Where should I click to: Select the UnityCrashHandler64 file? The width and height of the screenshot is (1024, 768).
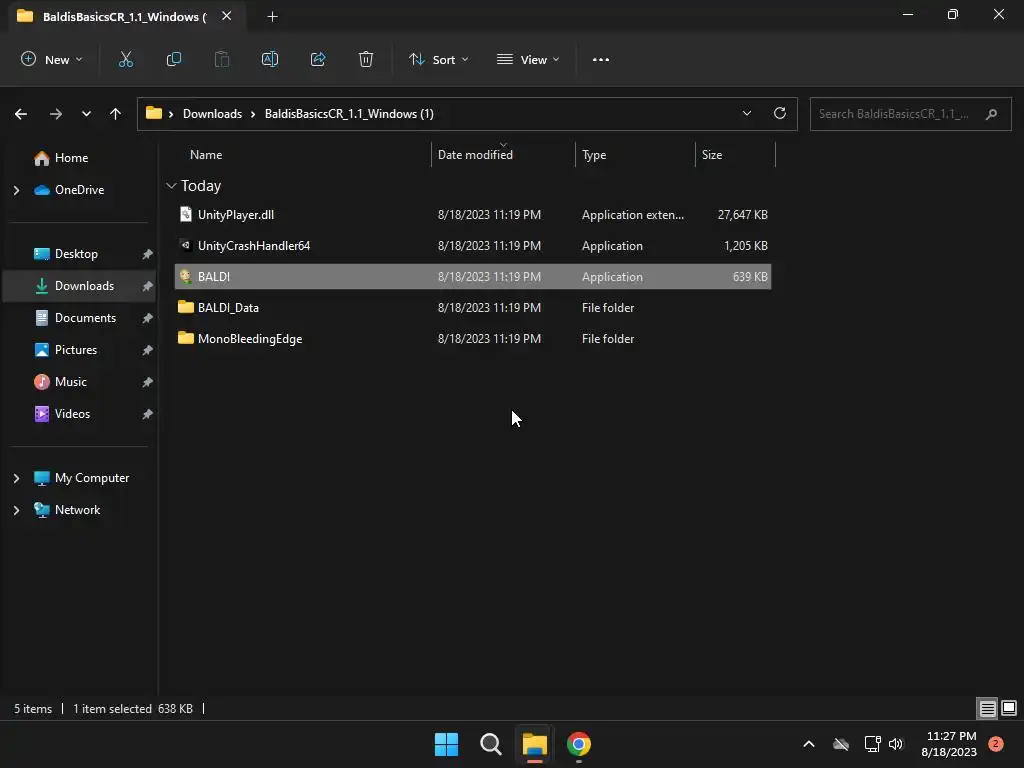pos(473,246)
